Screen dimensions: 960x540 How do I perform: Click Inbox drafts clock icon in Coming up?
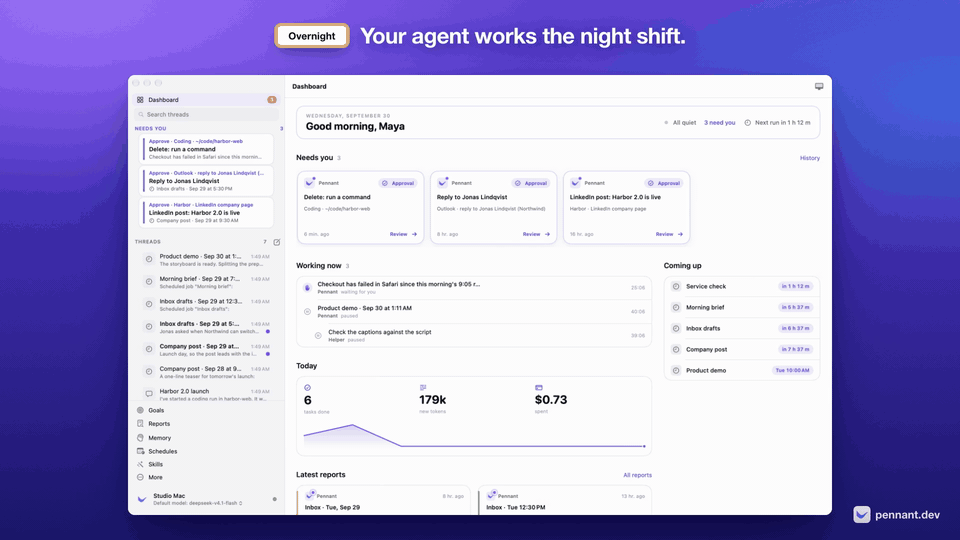[x=676, y=328]
